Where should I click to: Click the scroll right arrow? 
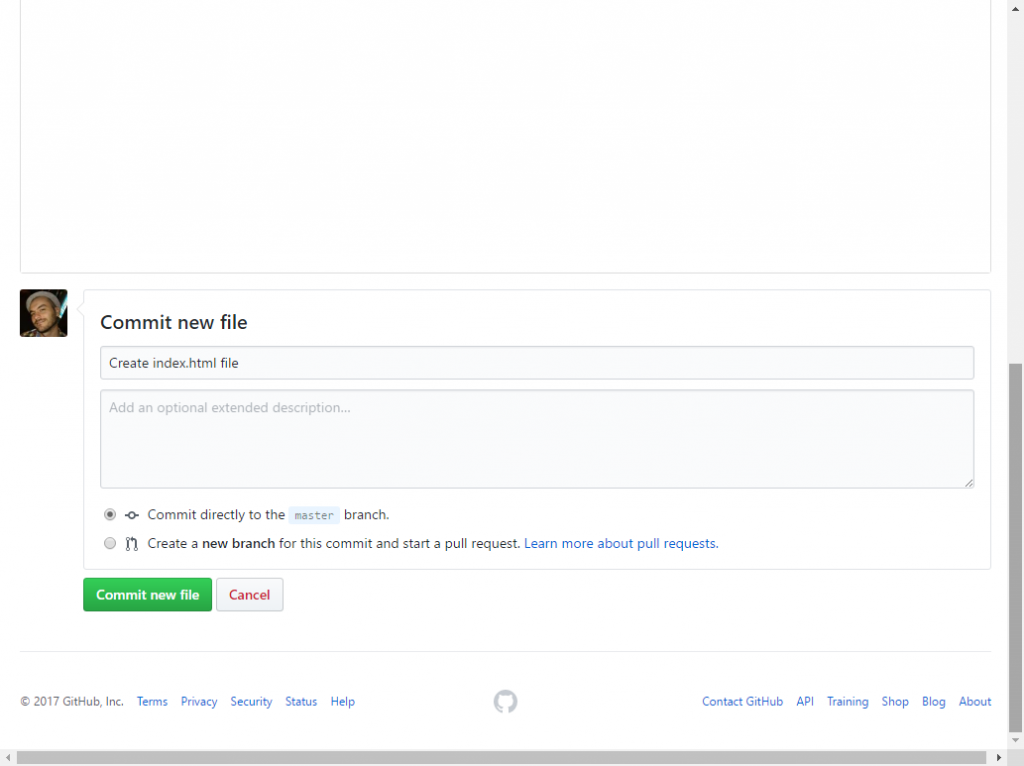point(999,758)
